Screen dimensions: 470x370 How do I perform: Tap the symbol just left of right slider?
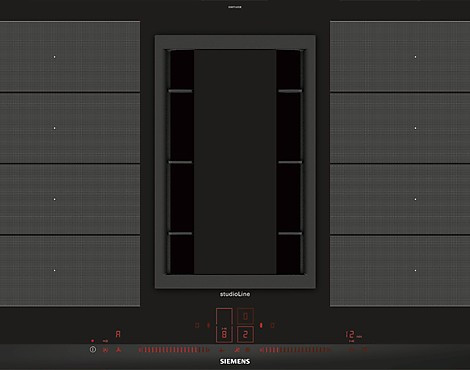pyautogui.click(x=248, y=350)
